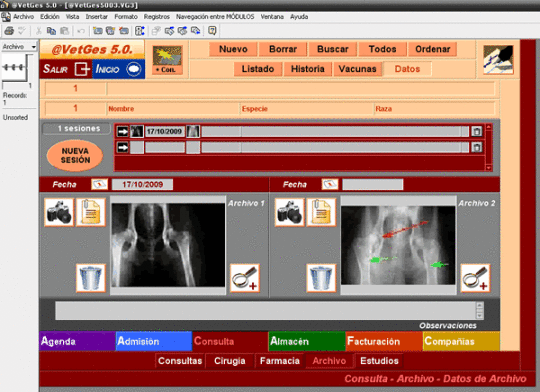The width and height of the screenshot is (540, 392).
Task: Open the Vista menu
Action: 72,17
